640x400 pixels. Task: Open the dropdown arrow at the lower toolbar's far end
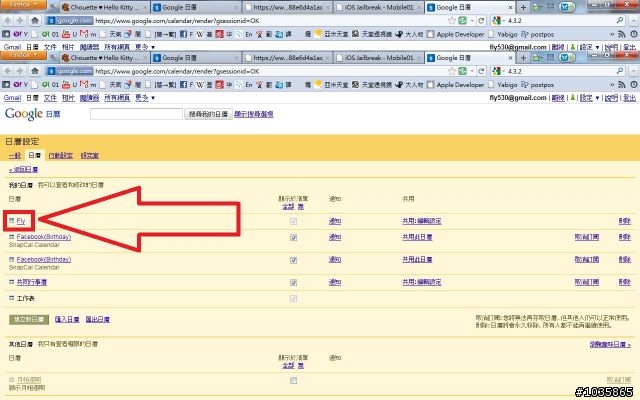(633, 71)
